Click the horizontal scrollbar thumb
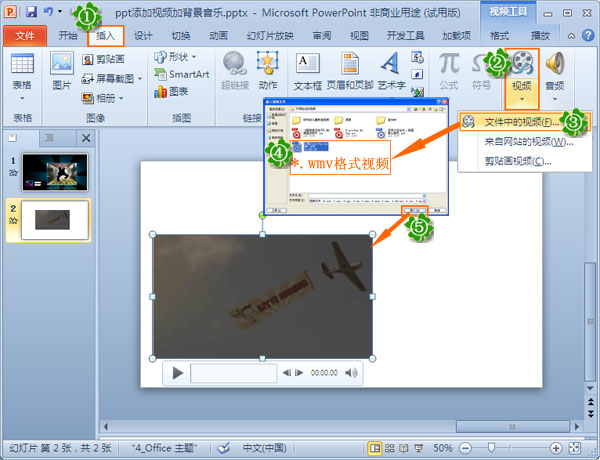This screenshot has height=460, width=600. 512,426
